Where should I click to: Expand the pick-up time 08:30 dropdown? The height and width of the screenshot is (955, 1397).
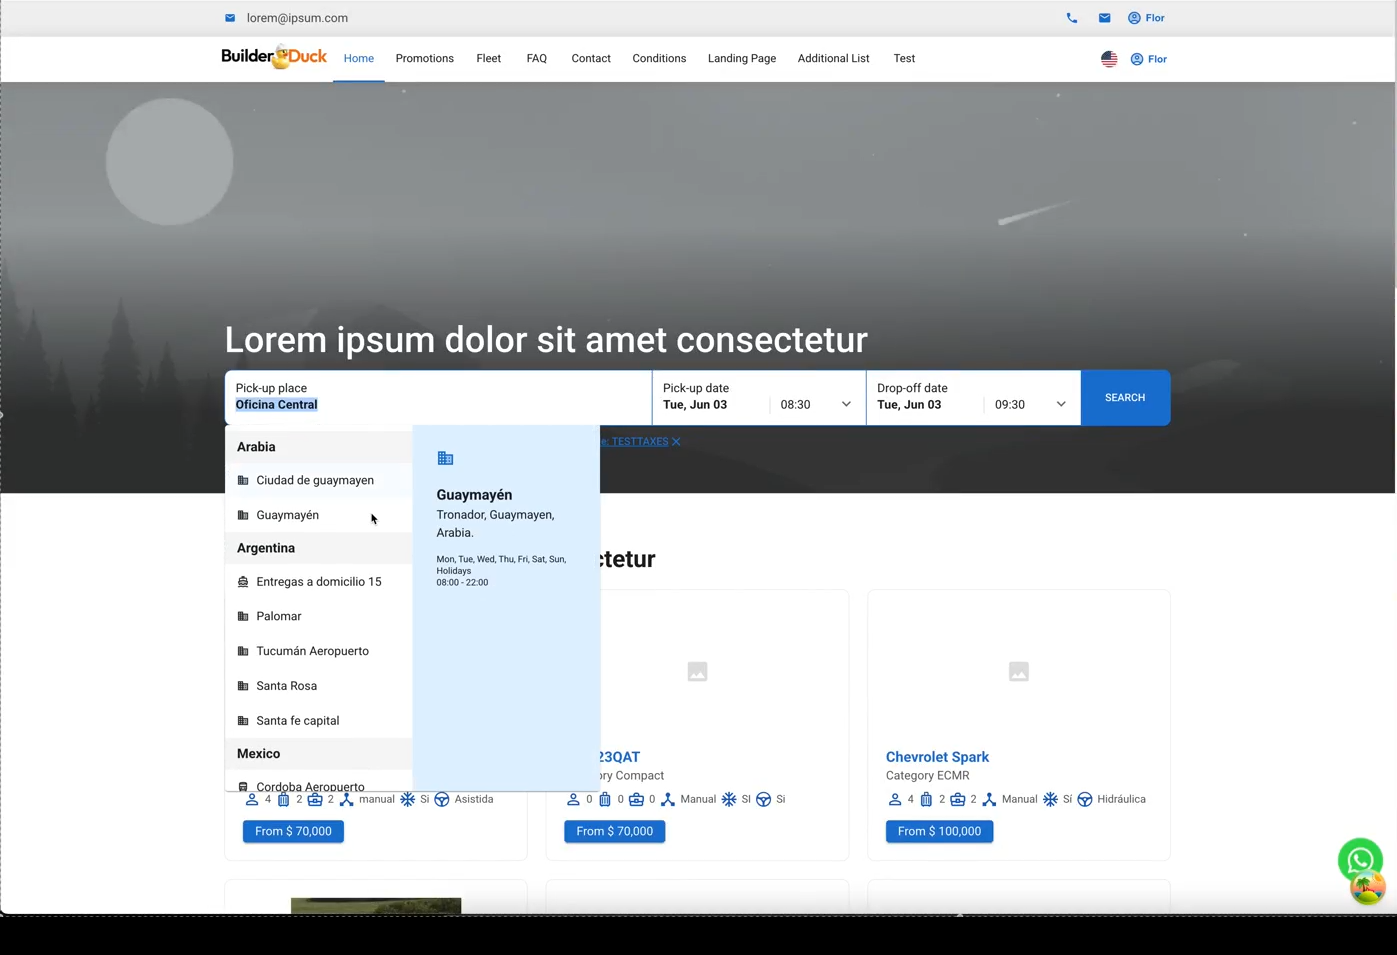816,405
